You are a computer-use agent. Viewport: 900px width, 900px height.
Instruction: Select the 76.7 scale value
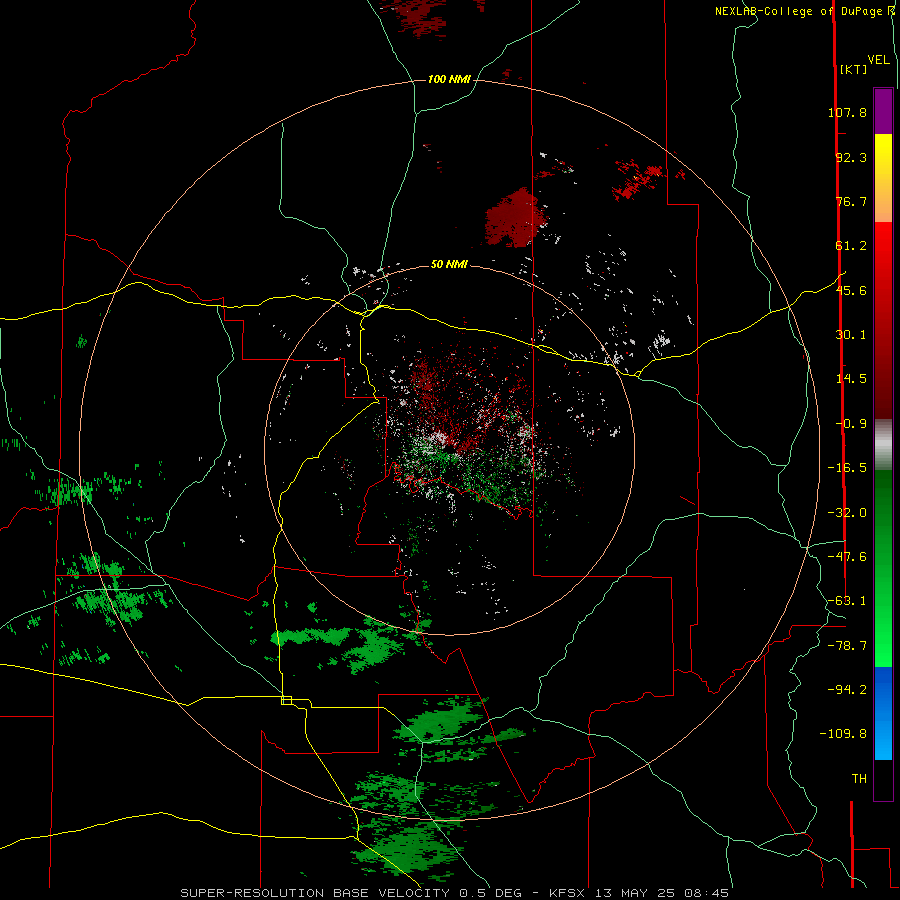tap(851, 201)
